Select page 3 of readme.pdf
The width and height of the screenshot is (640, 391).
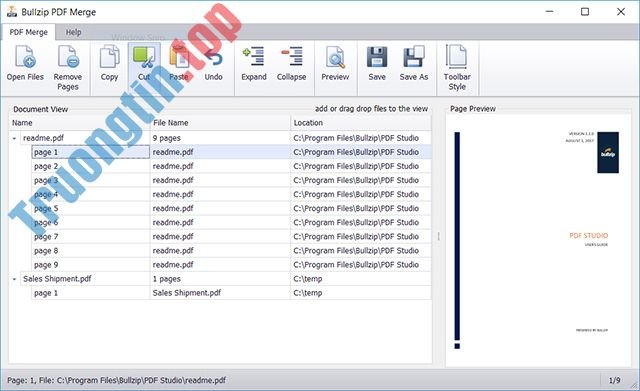tap(232, 180)
